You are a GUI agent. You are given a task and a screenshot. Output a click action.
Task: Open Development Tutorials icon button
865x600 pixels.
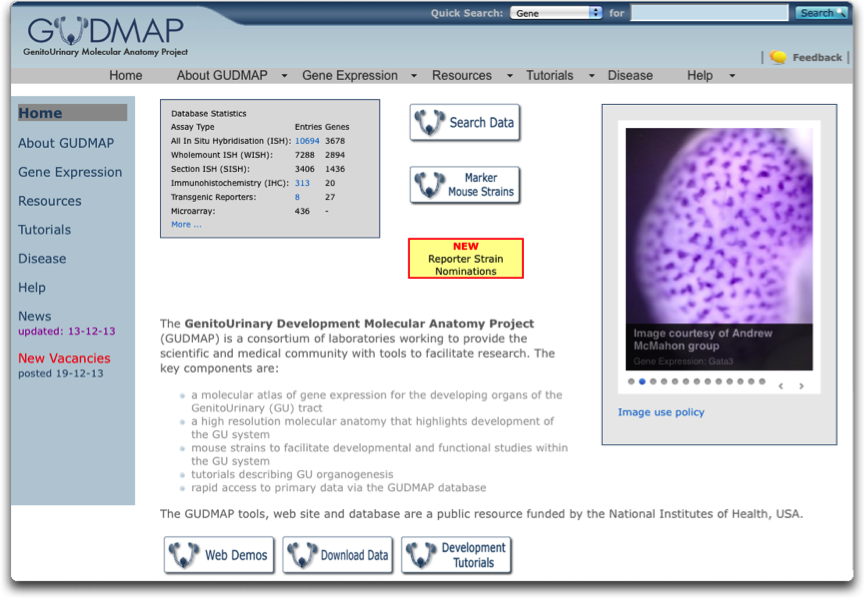[x=456, y=555]
